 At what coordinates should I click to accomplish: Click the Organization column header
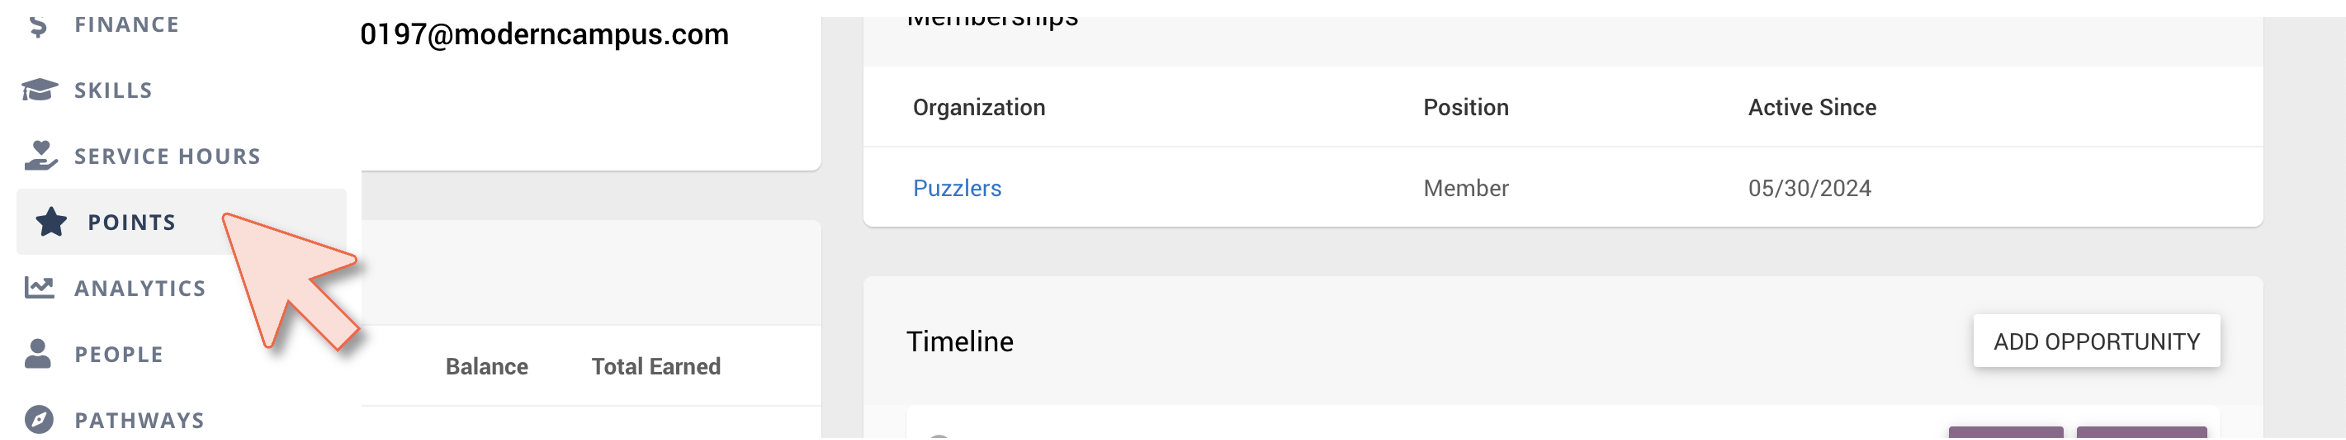pos(979,107)
